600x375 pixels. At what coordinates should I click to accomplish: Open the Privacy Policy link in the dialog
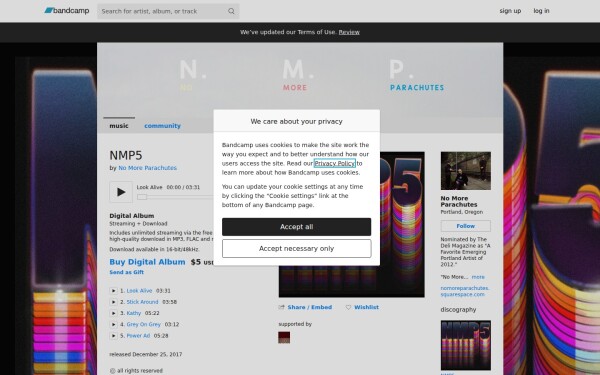(334, 163)
